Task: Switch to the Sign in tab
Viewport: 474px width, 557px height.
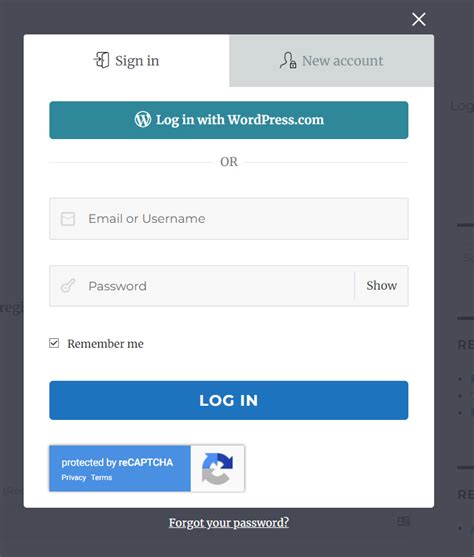Action: coord(126,60)
